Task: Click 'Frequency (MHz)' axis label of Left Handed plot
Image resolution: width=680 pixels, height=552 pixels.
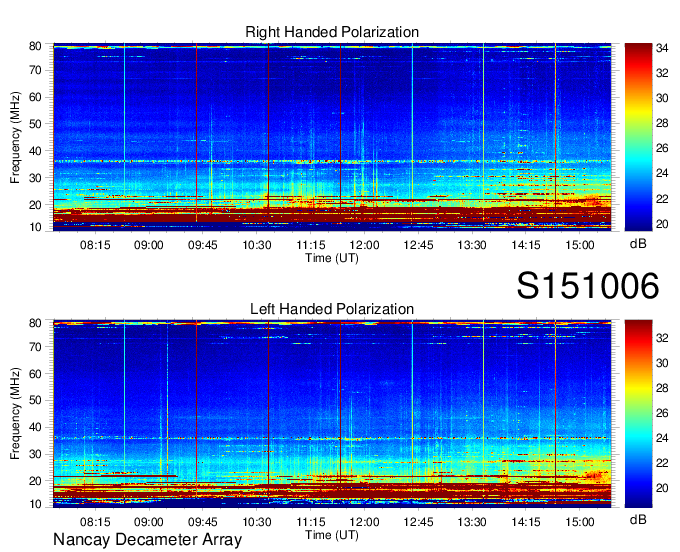Action: (x=15, y=414)
